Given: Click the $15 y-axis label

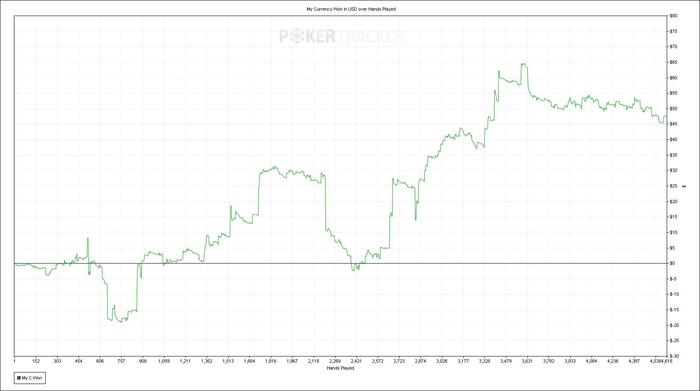Looking at the screenshot, I should click(x=673, y=217).
